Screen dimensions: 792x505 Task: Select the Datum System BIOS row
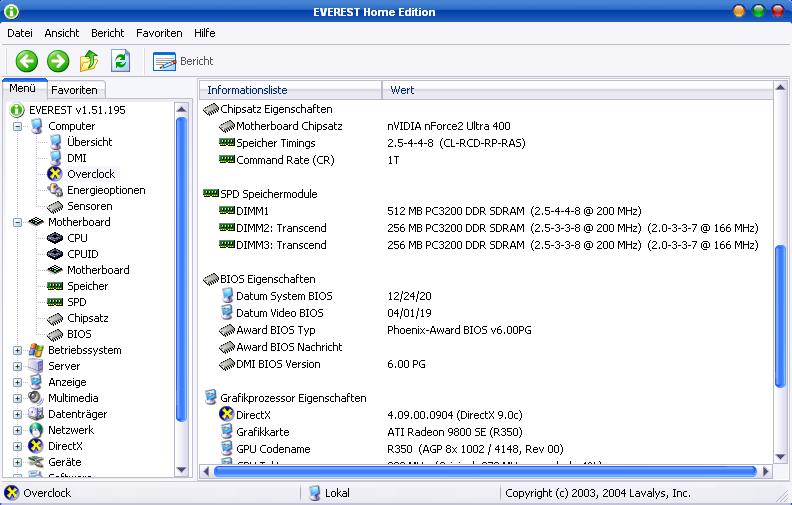pos(485,296)
